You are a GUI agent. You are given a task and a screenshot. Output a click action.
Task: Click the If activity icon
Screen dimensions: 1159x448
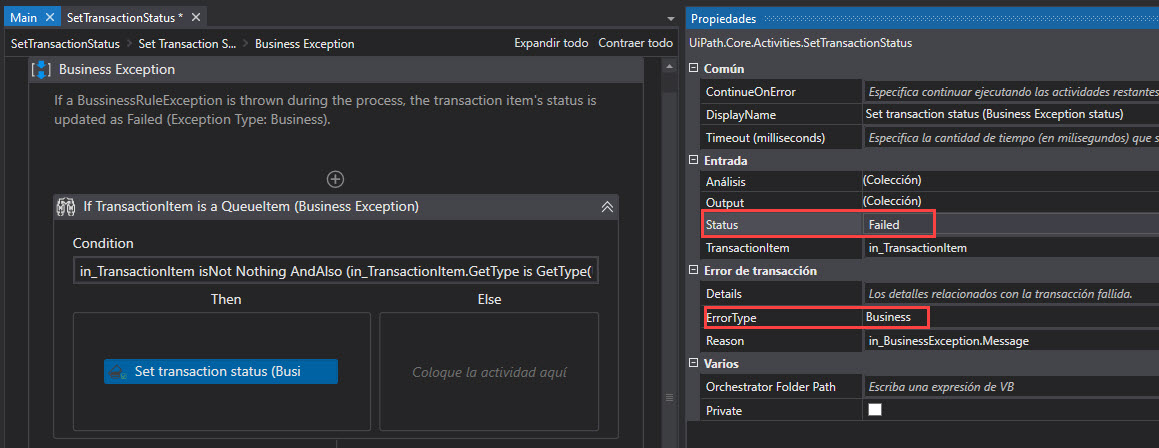(x=66, y=207)
